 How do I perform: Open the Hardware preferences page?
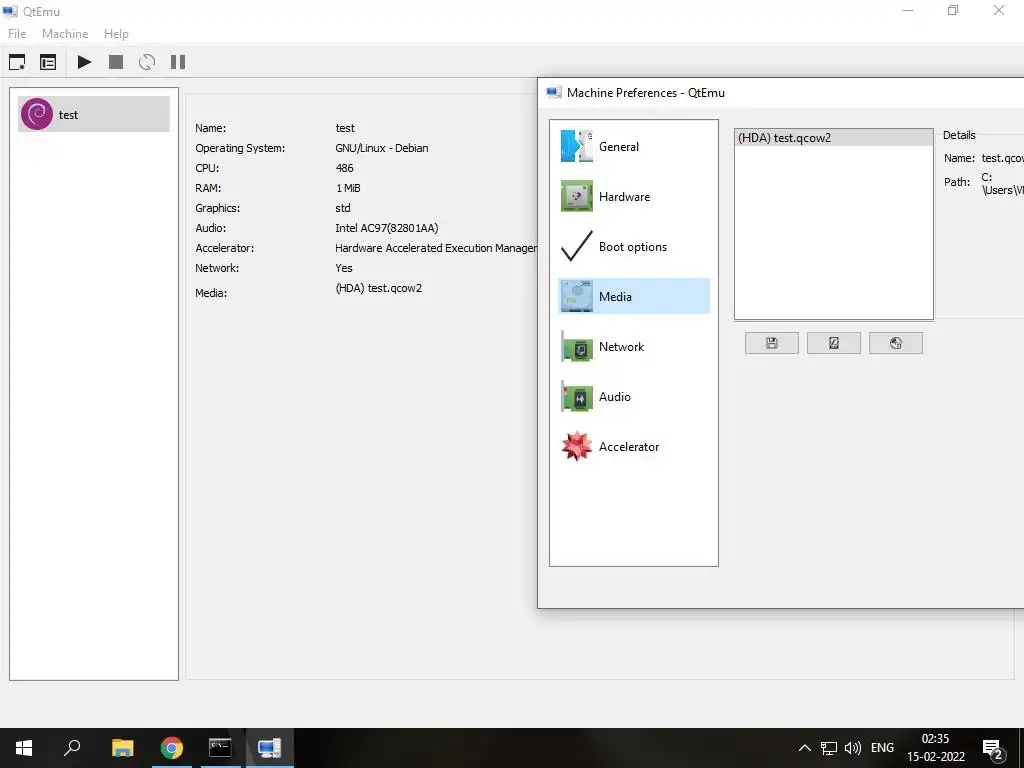click(634, 197)
